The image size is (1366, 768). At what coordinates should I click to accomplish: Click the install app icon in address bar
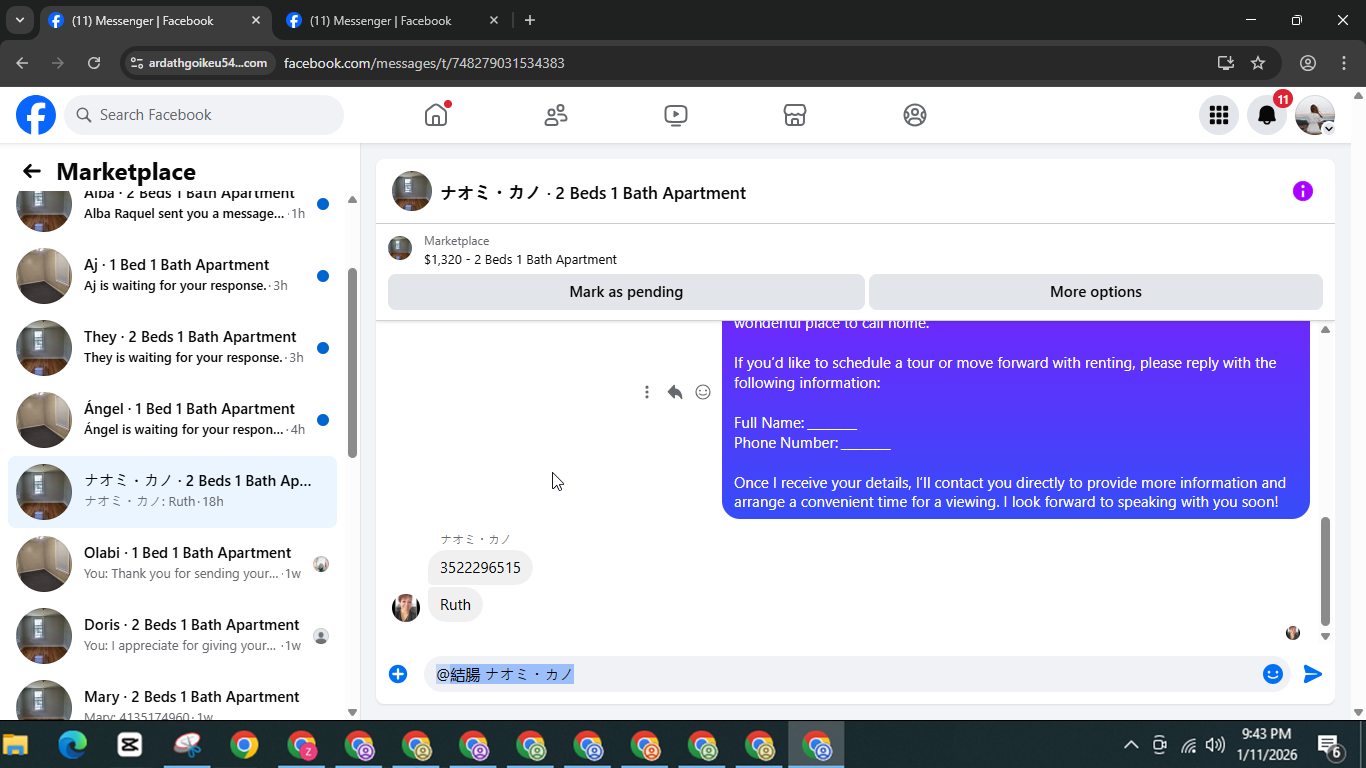point(1226,63)
